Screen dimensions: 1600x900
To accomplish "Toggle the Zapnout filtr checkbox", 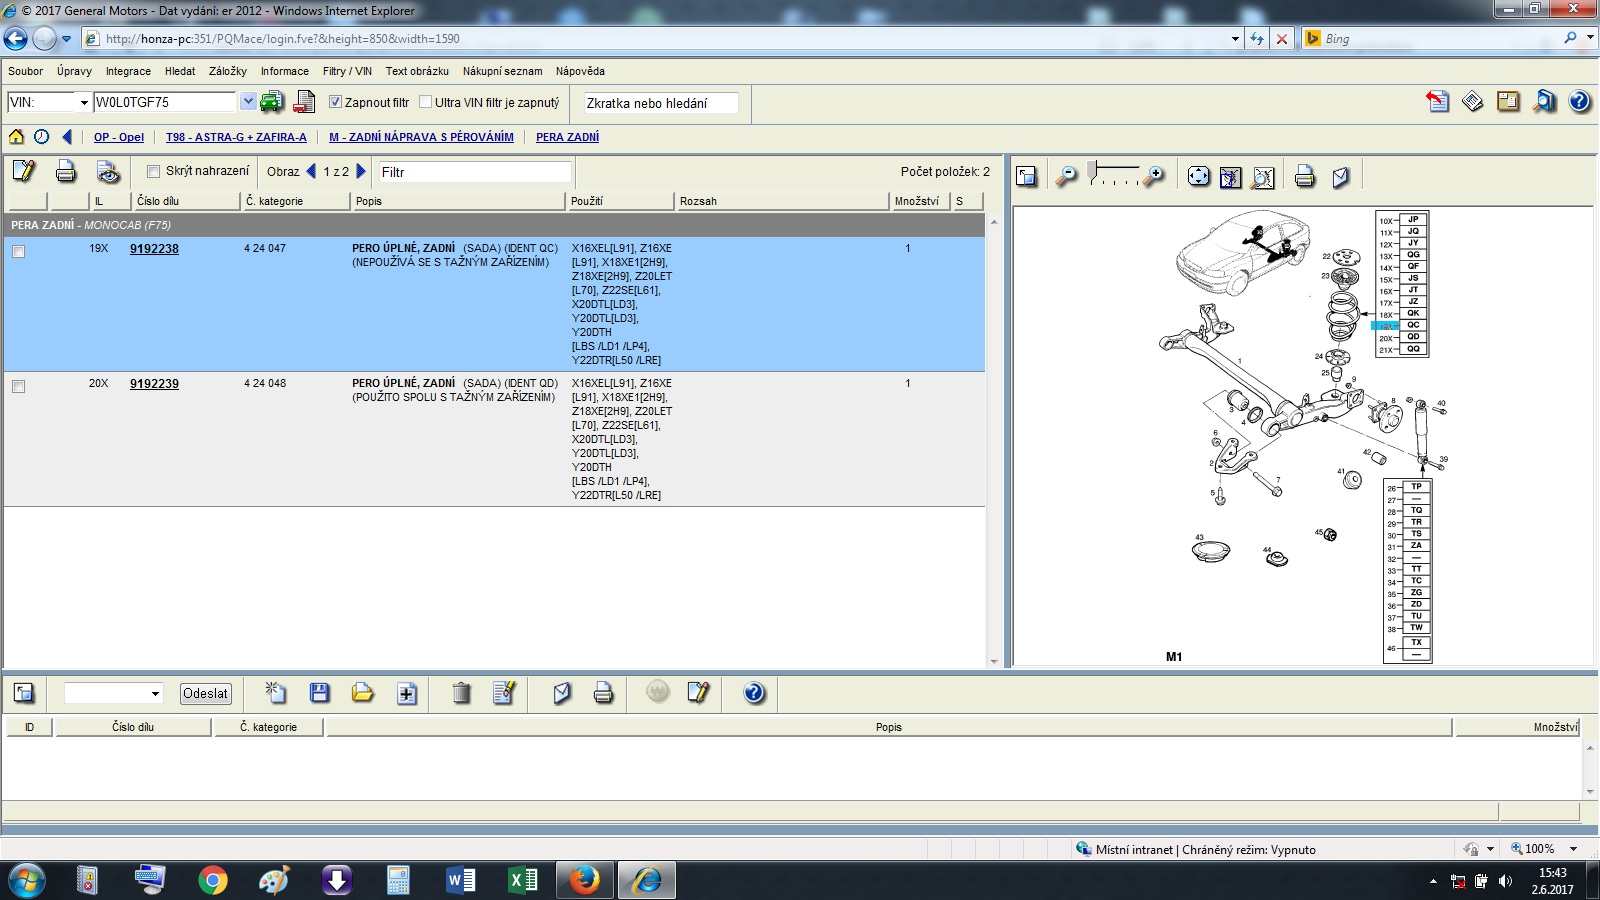I will click(x=336, y=102).
